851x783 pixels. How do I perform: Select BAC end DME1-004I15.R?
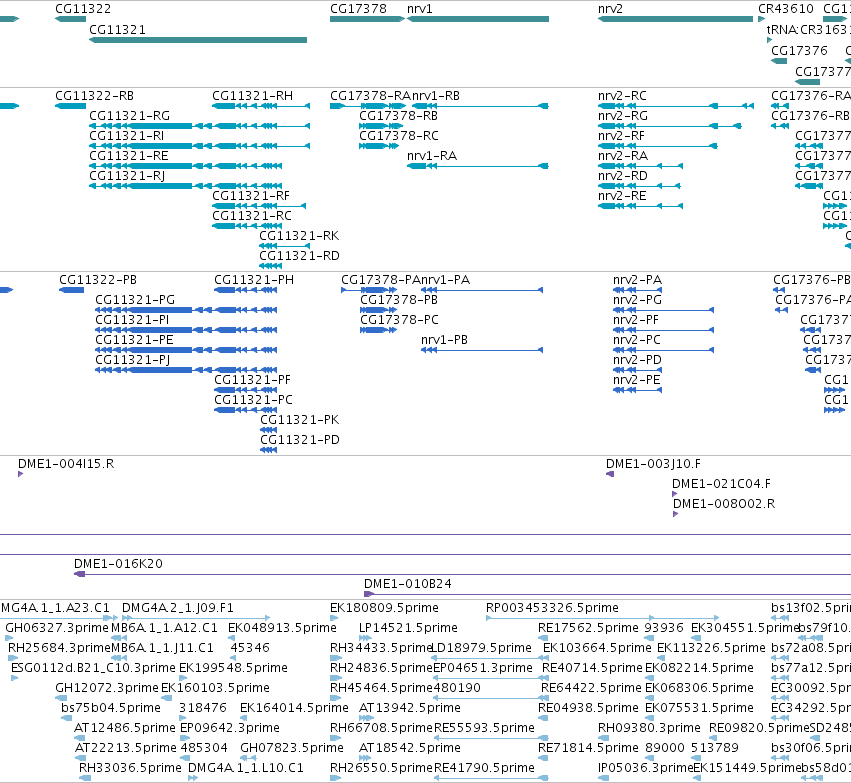coord(66,463)
